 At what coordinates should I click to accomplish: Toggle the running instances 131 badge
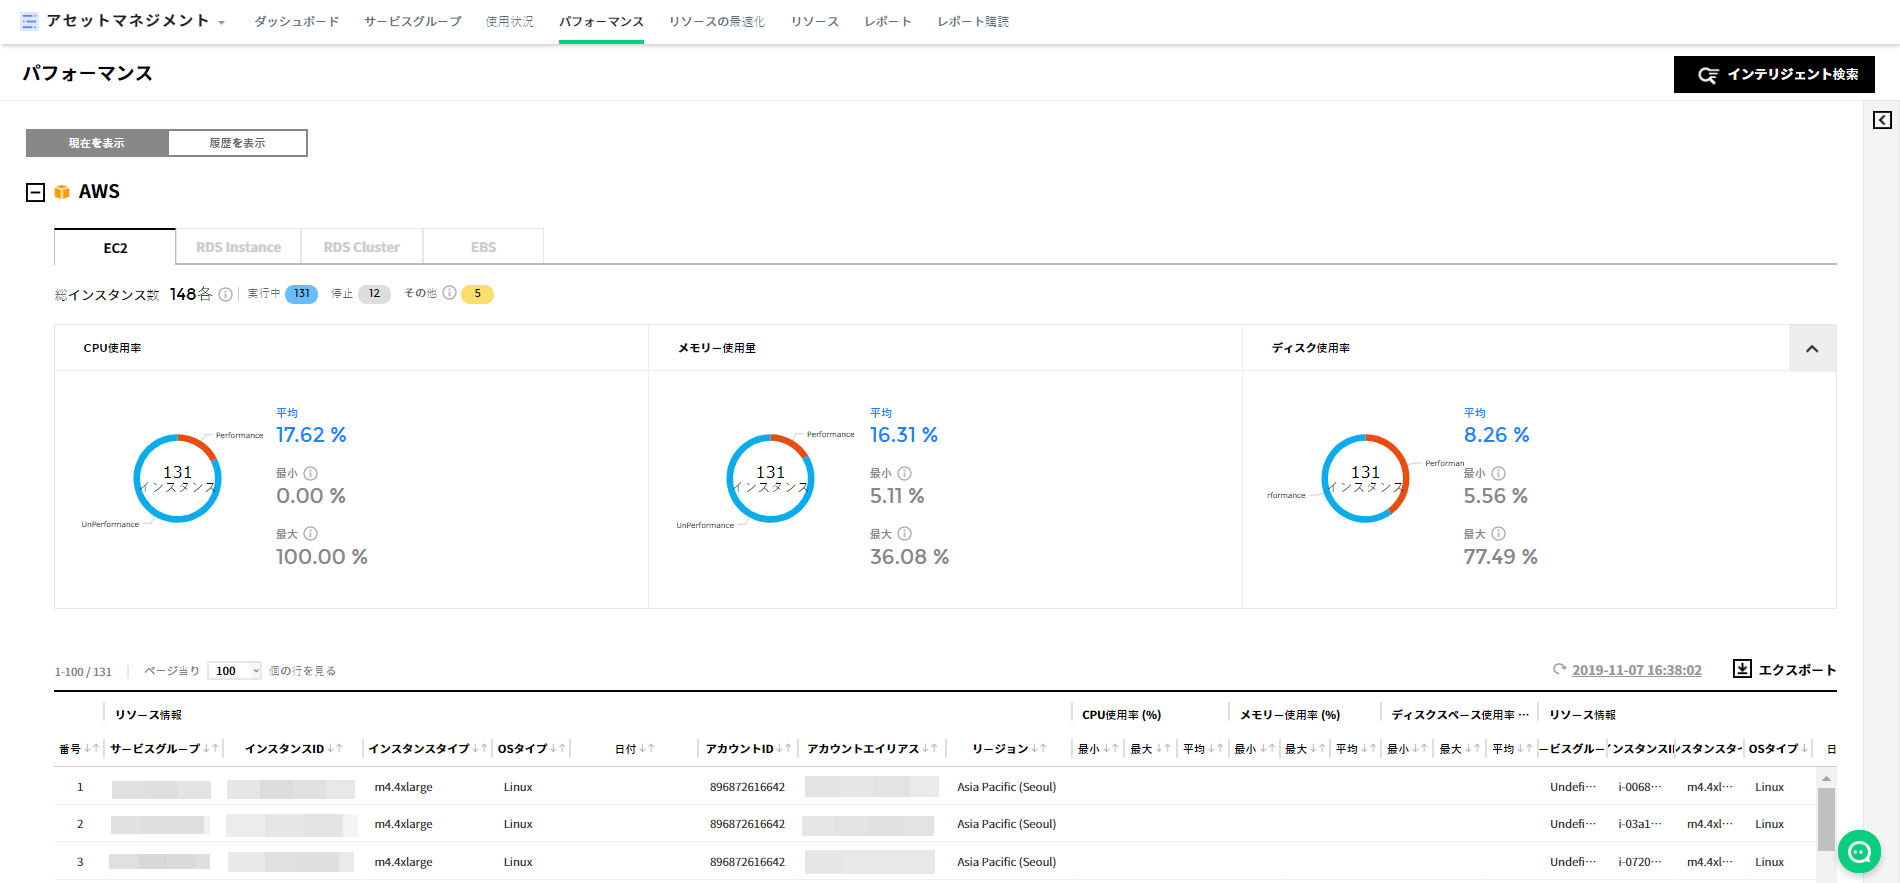tap(301, 294)
